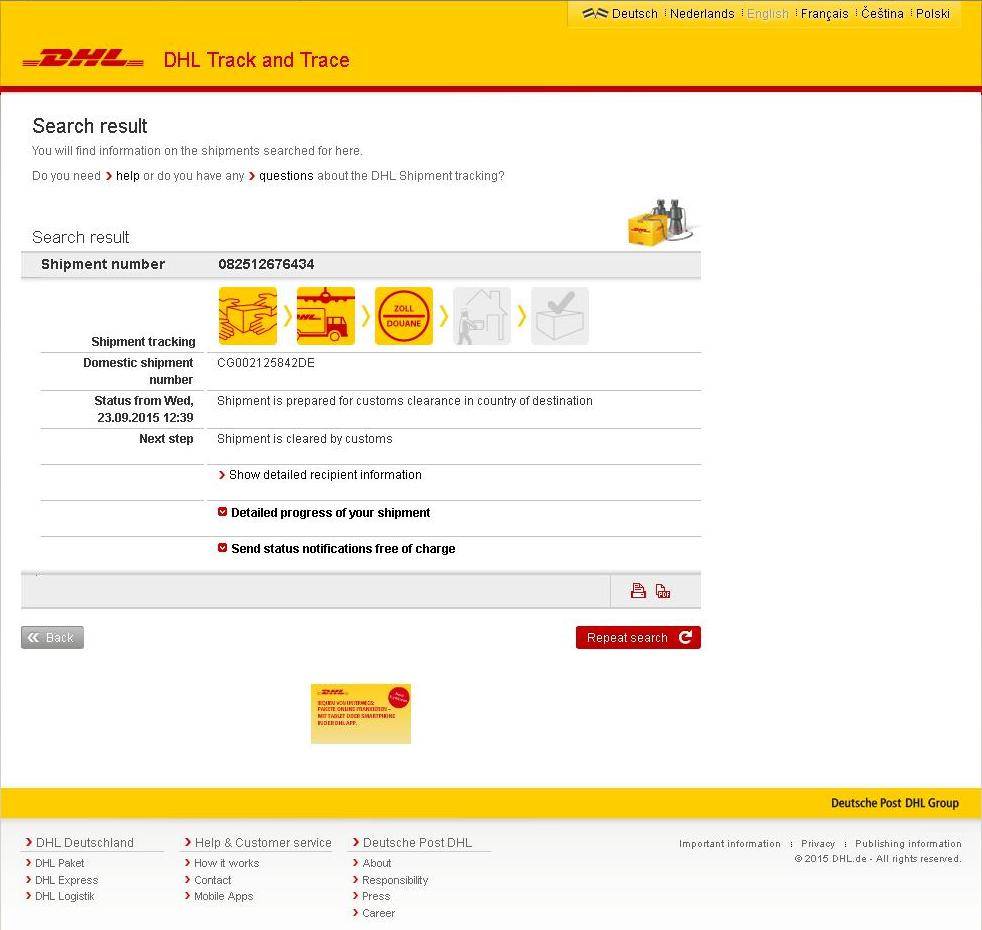
Task: Click the Repeat search button
Action: tap(638, 638)
